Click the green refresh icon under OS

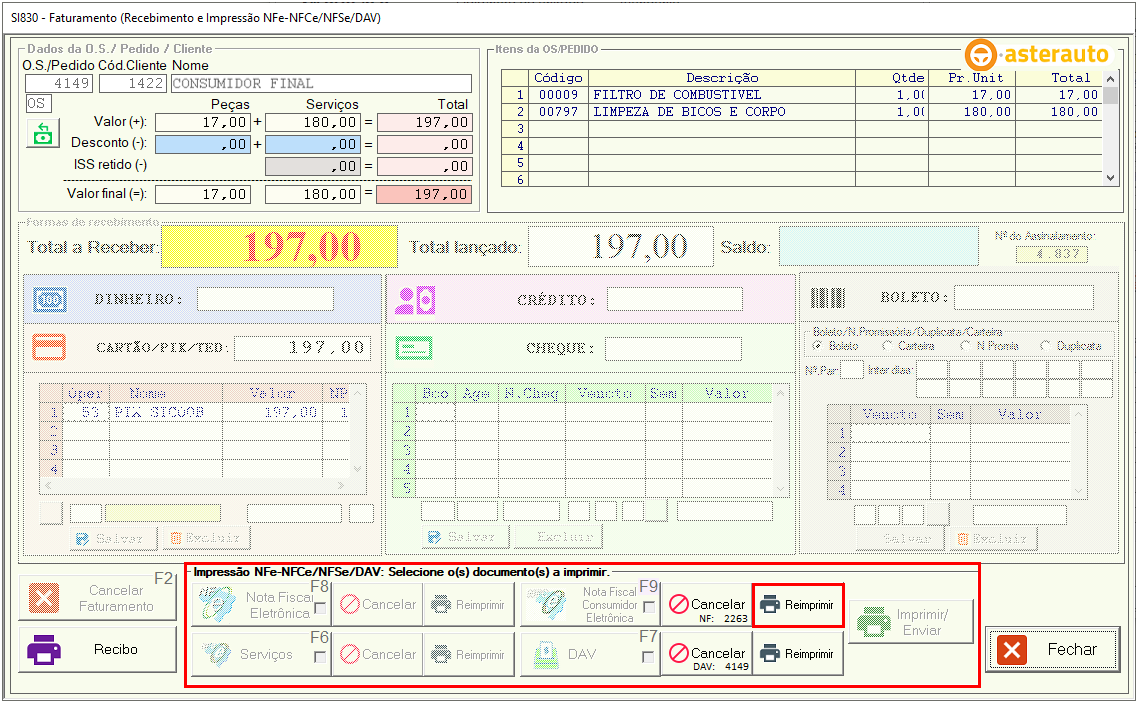43,134
